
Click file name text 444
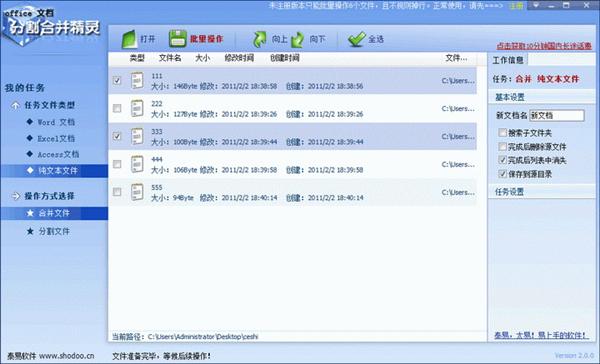point(157,160)
